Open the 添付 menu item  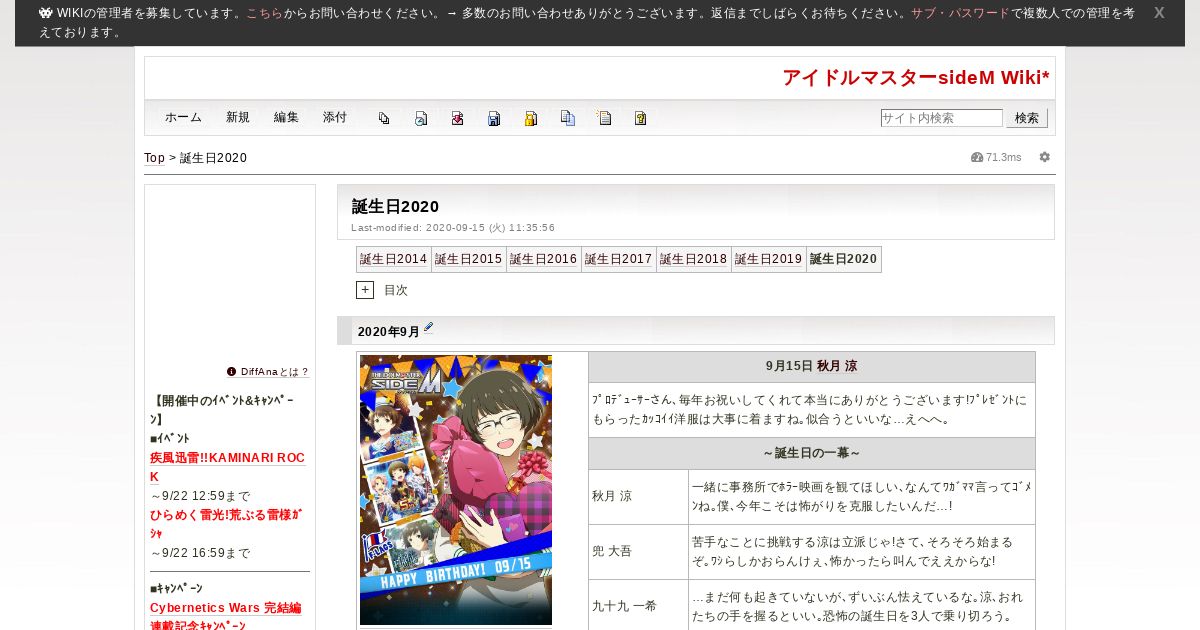[335, 117]
